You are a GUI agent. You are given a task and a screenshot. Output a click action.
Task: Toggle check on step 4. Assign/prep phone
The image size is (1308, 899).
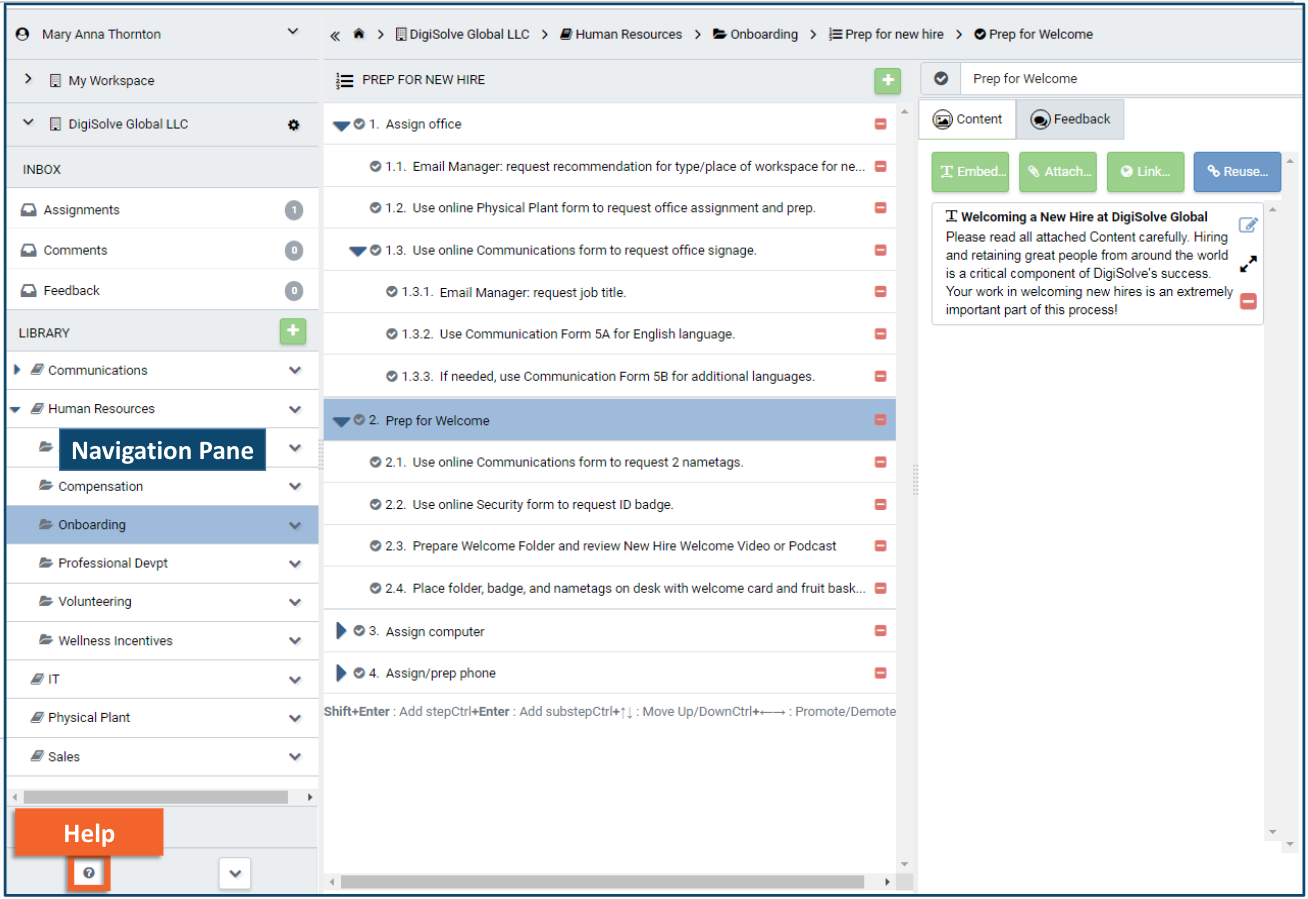click(x=359, y=673)
